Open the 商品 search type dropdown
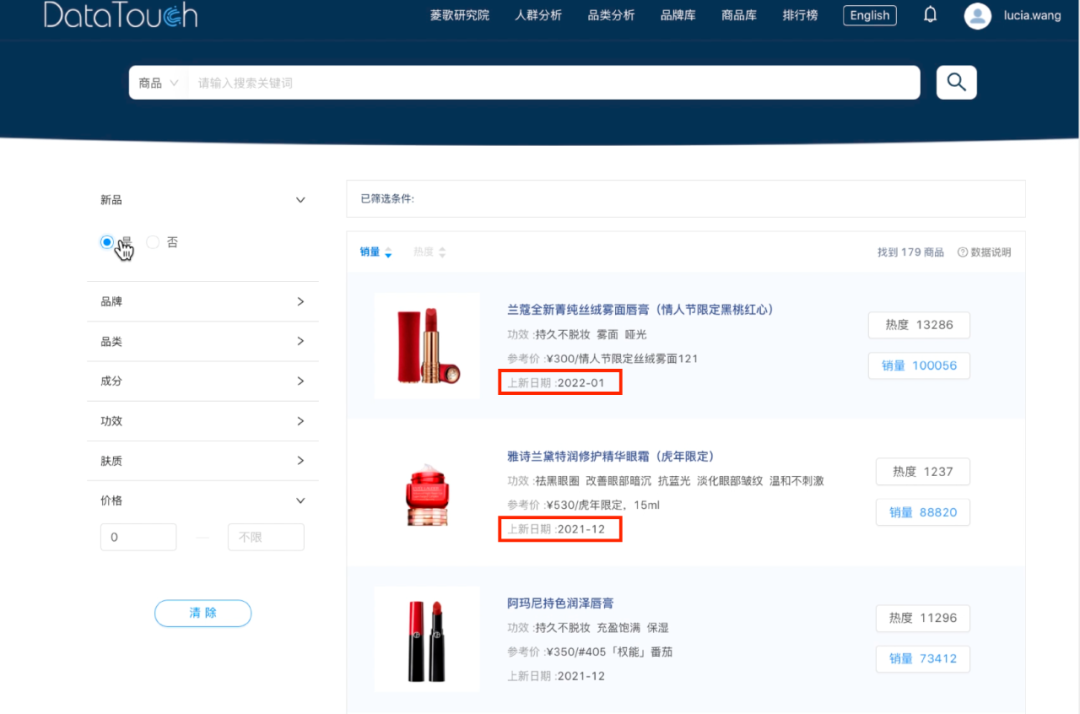 click(158, 83)
